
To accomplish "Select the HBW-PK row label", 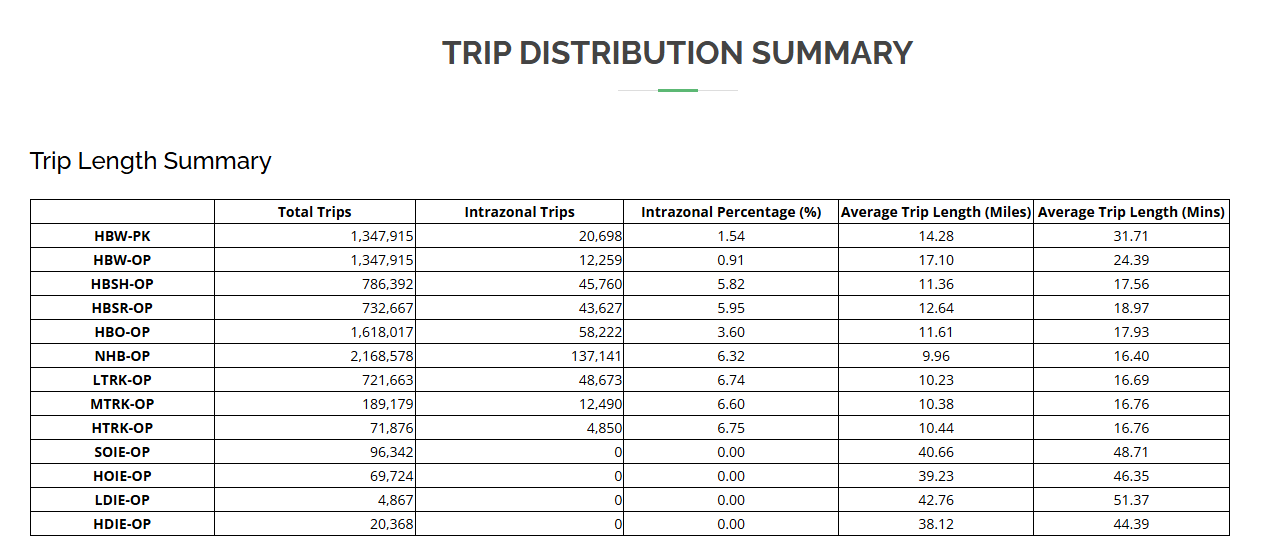I will (122, 236).
